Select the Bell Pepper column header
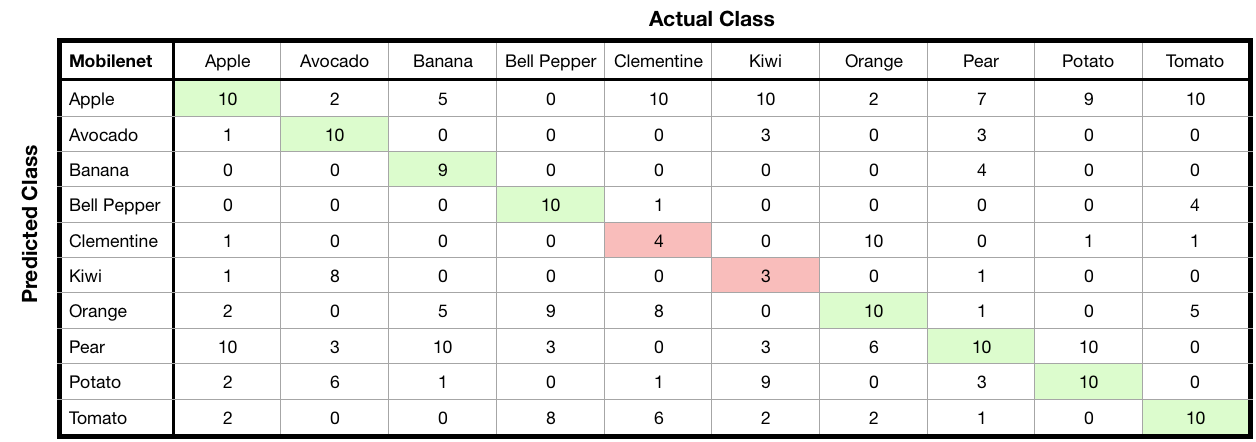This screenshot has width=1256, height=442. 550,61
